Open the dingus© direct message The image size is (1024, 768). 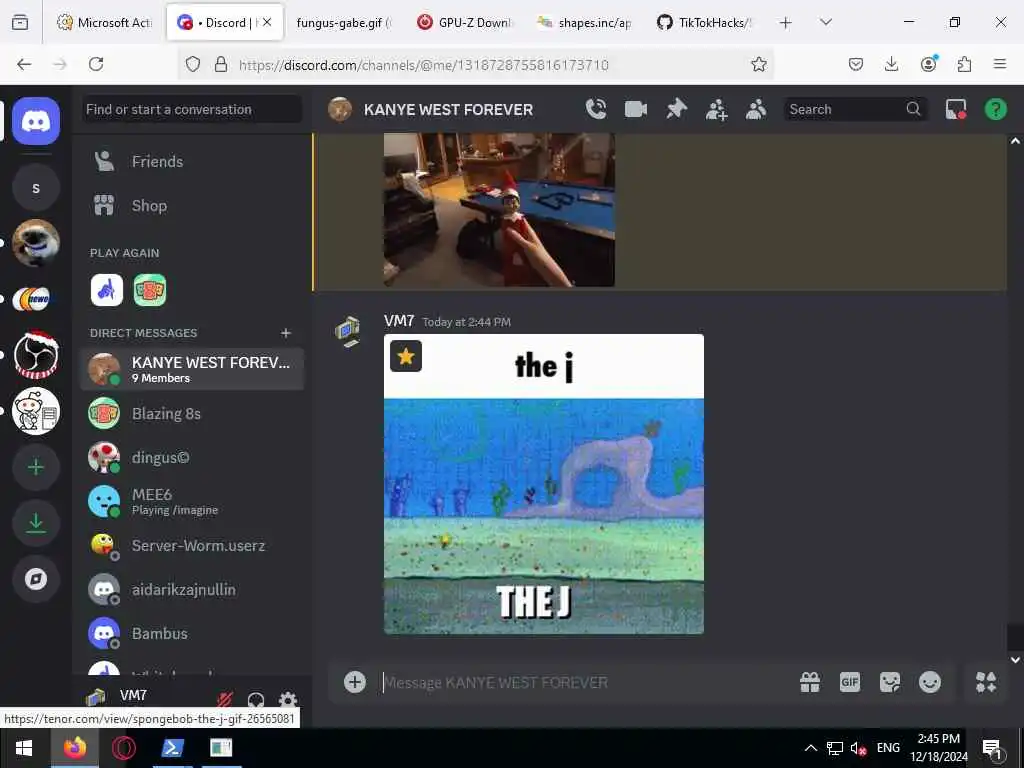tap(192, 457)
